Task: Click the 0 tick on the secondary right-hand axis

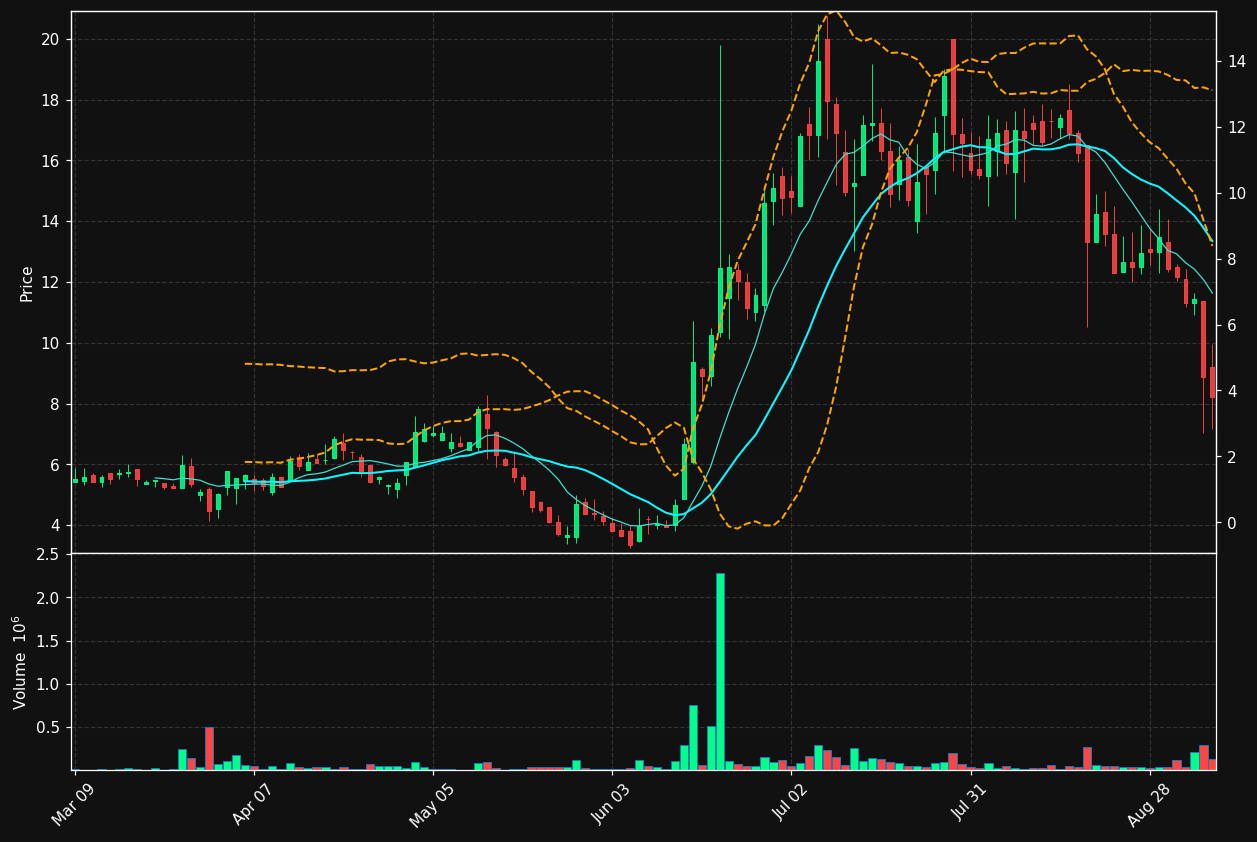Action: (x=1232, y=524)
